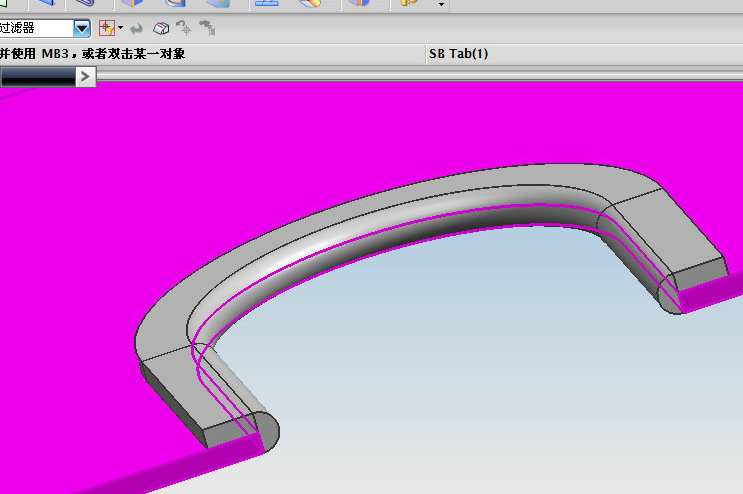
Task: Click the crosshair with curved arrow icon
Action: (x=184, y=28)
